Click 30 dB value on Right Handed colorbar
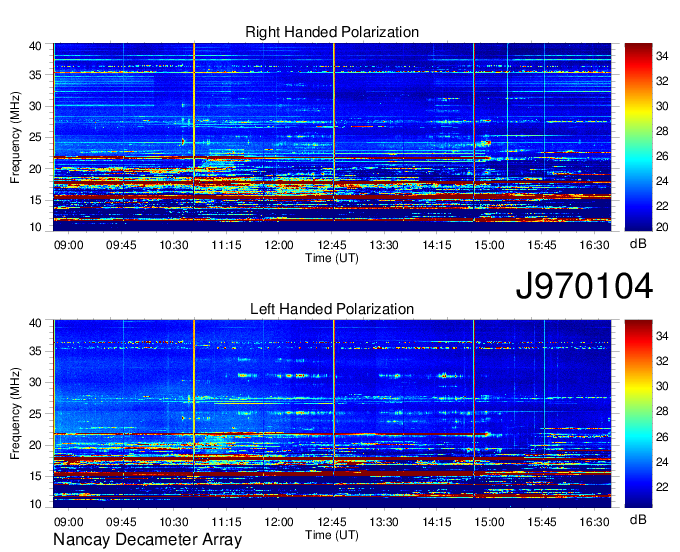 pyautogui.click(x=662, y=106)
